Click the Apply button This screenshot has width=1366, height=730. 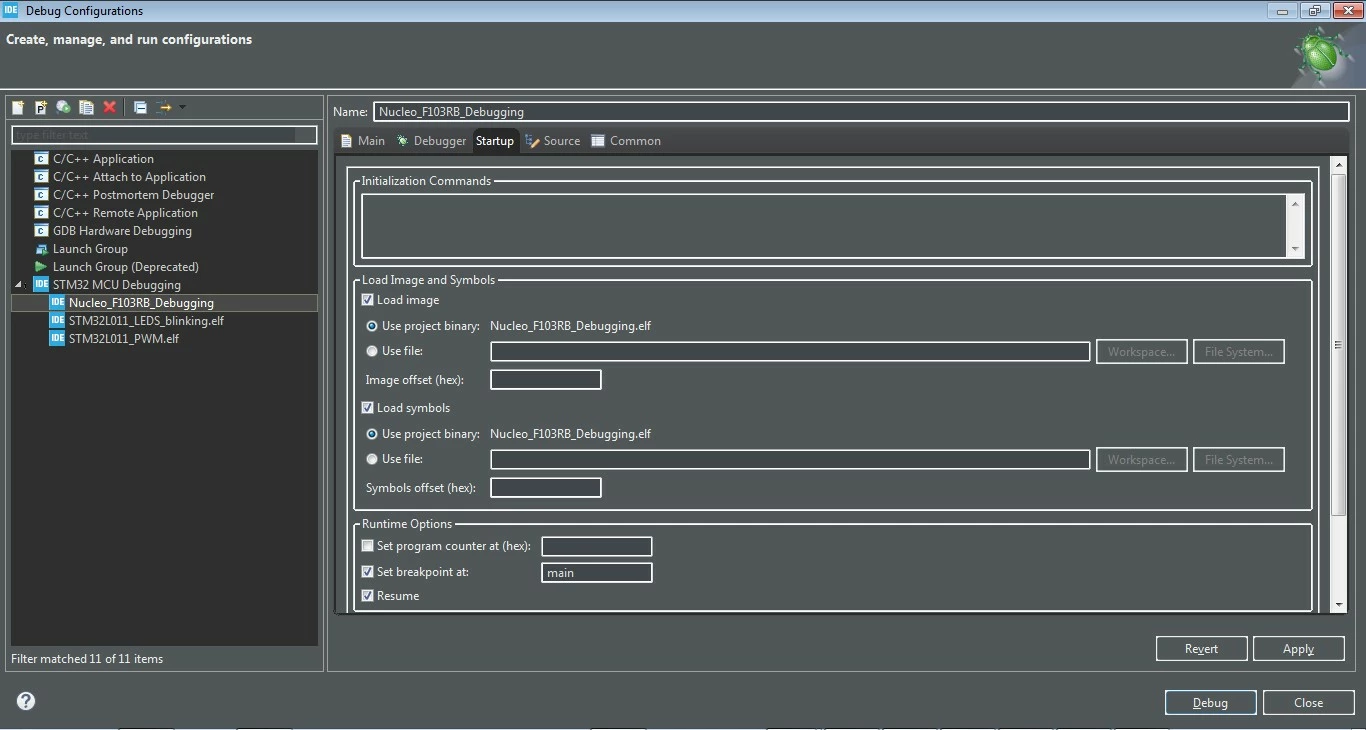tap(1298, 649)
